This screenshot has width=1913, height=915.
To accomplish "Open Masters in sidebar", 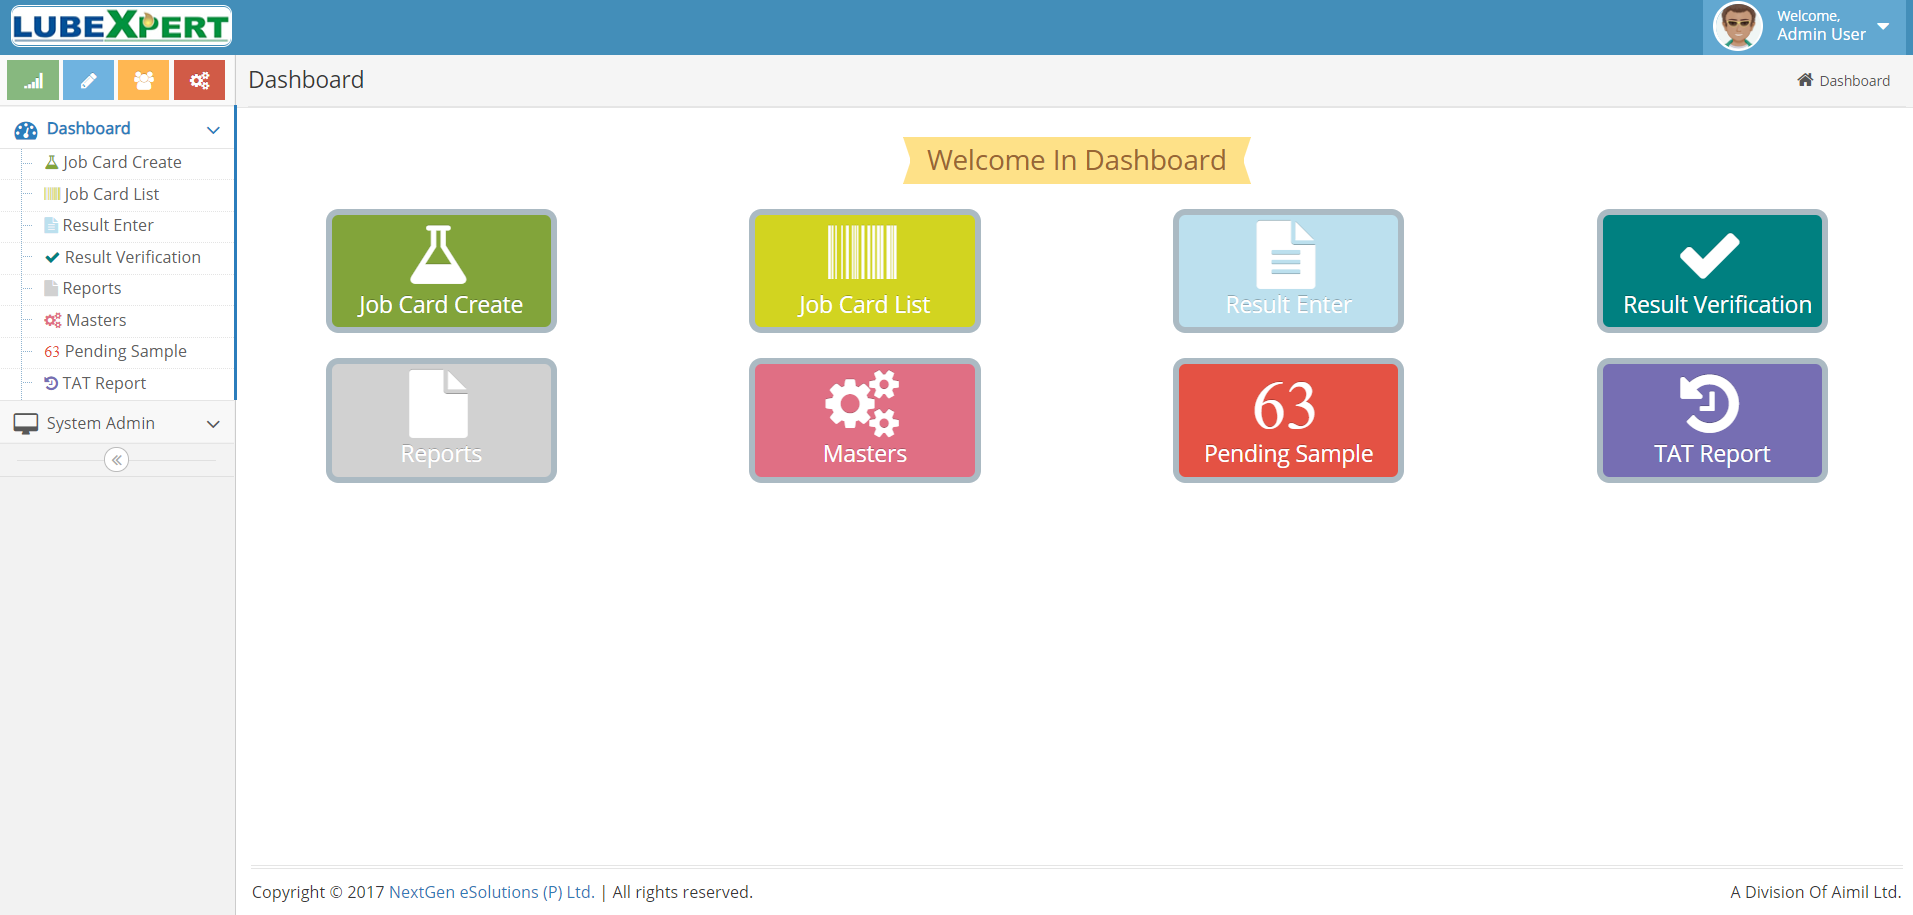I will point(96,320).
